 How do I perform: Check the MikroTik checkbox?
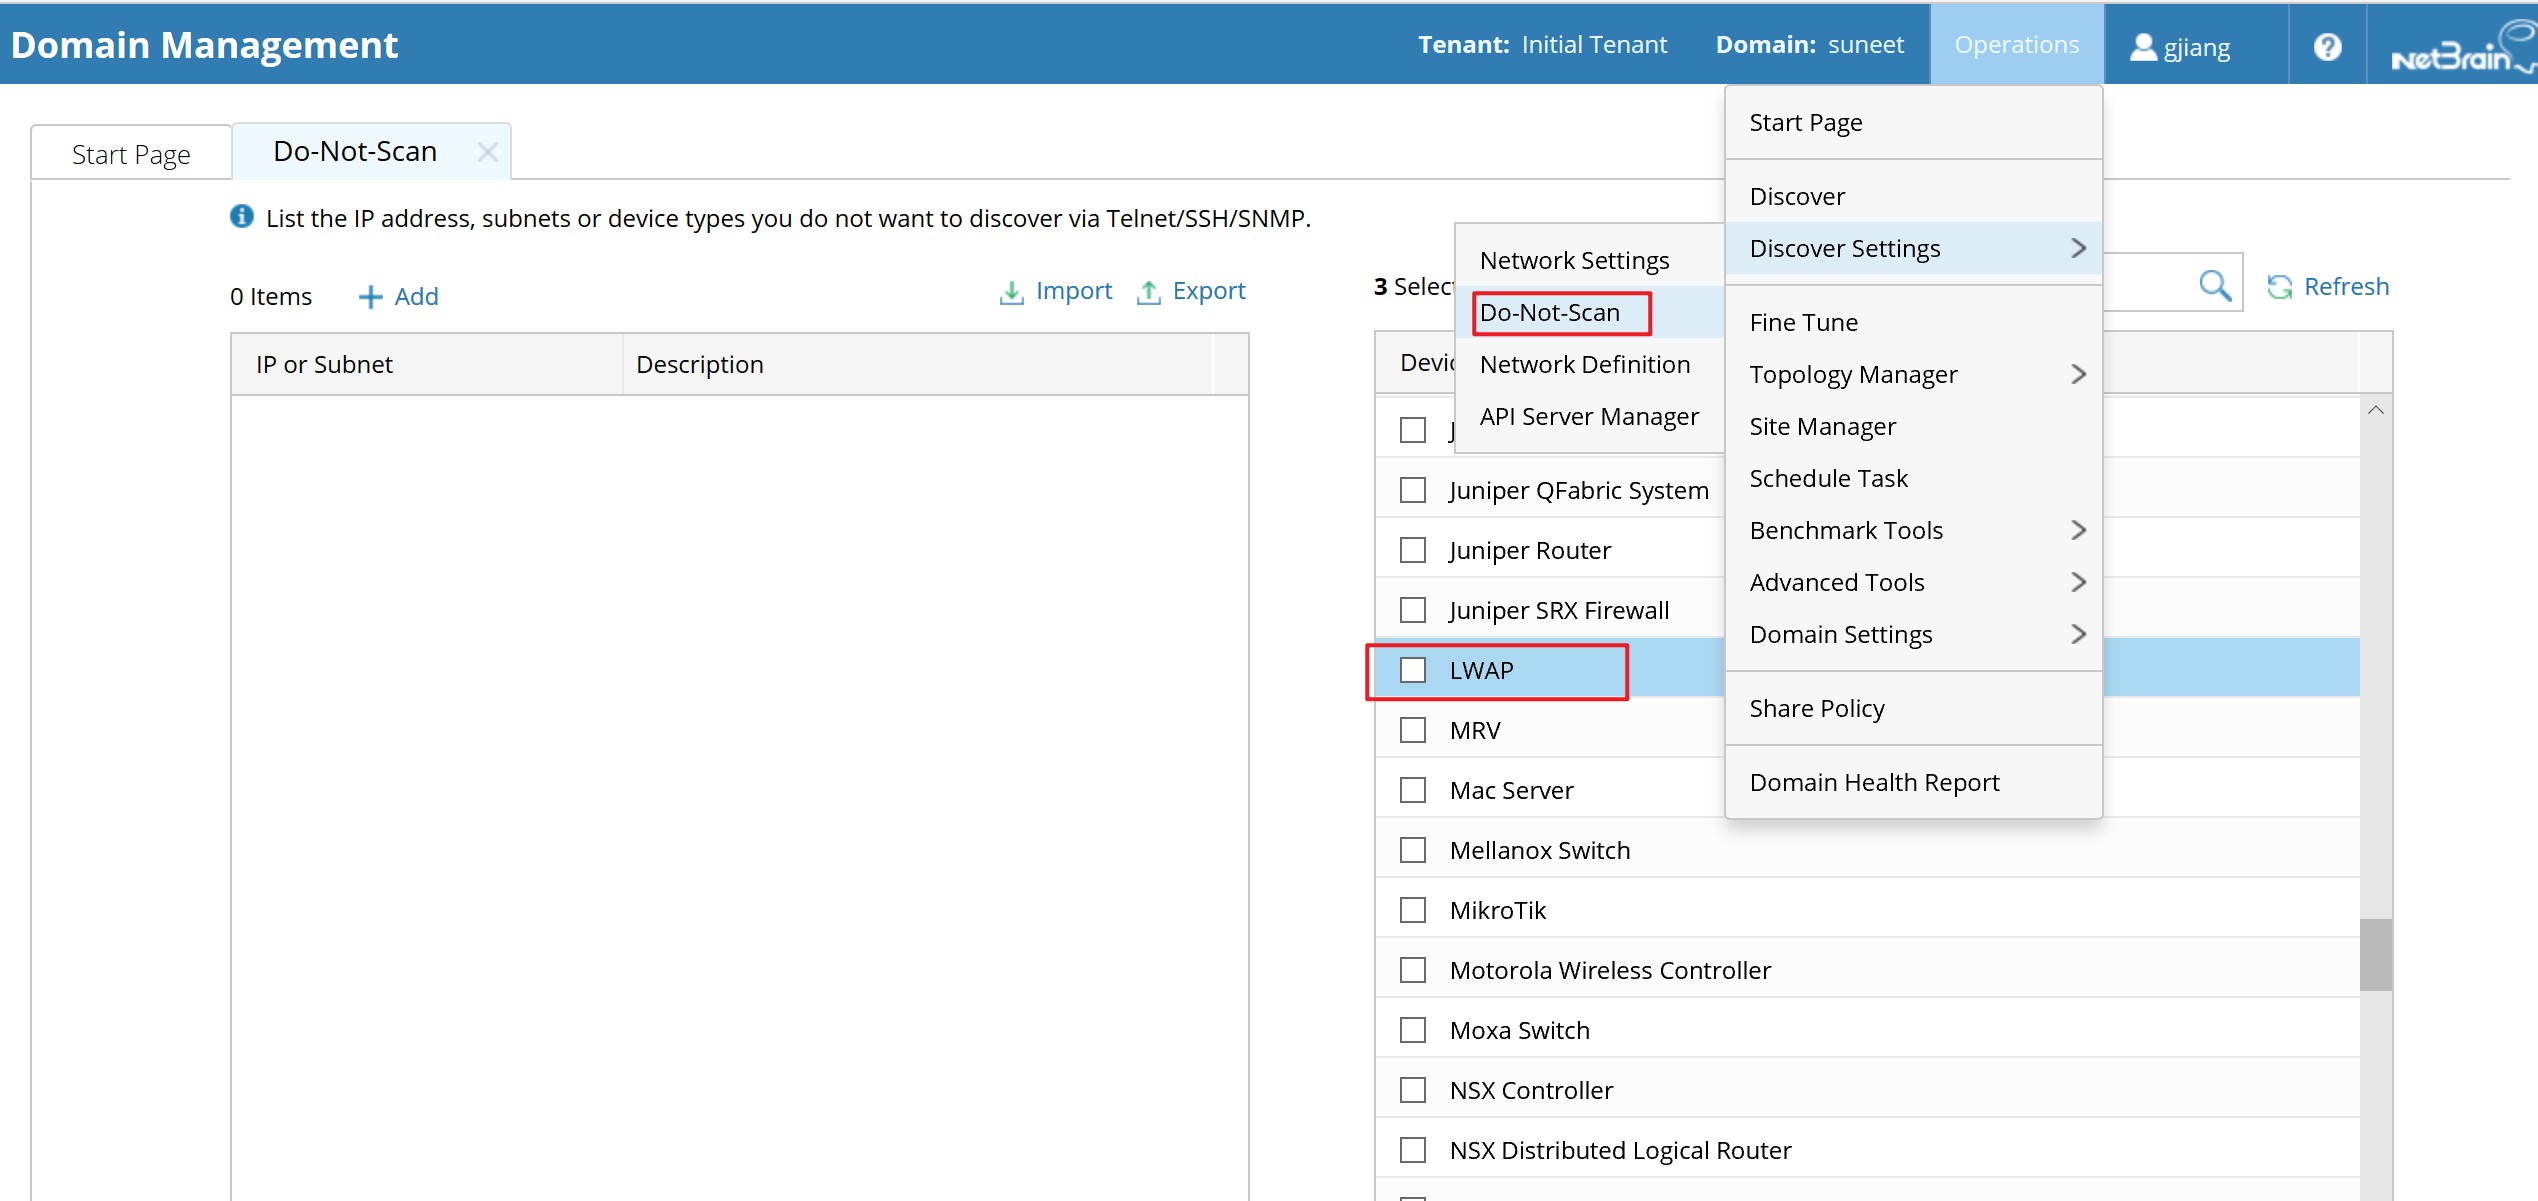click(1413, 910)
